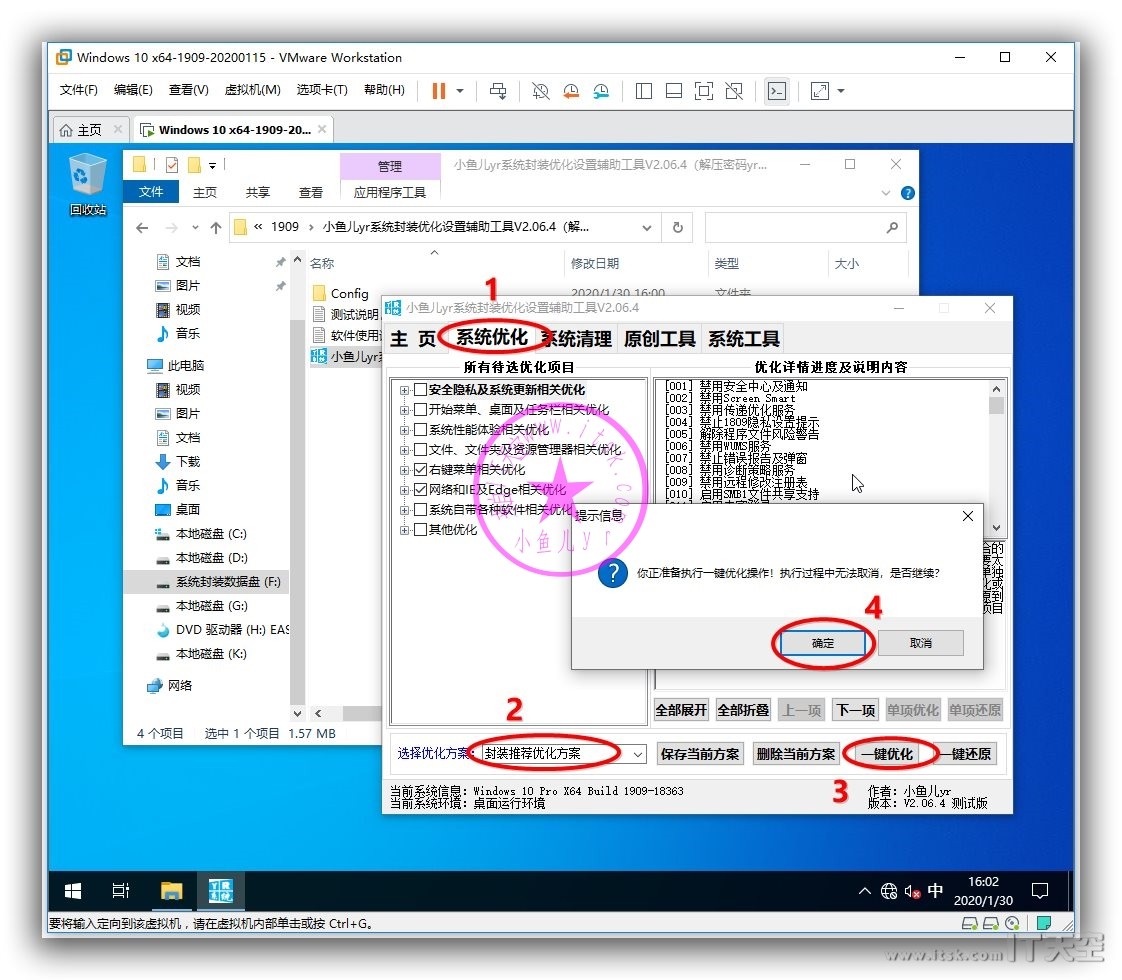Refresh the Explorer address bar
Viewport: 1122px width, 980px height.
click(x=678, y=227)
